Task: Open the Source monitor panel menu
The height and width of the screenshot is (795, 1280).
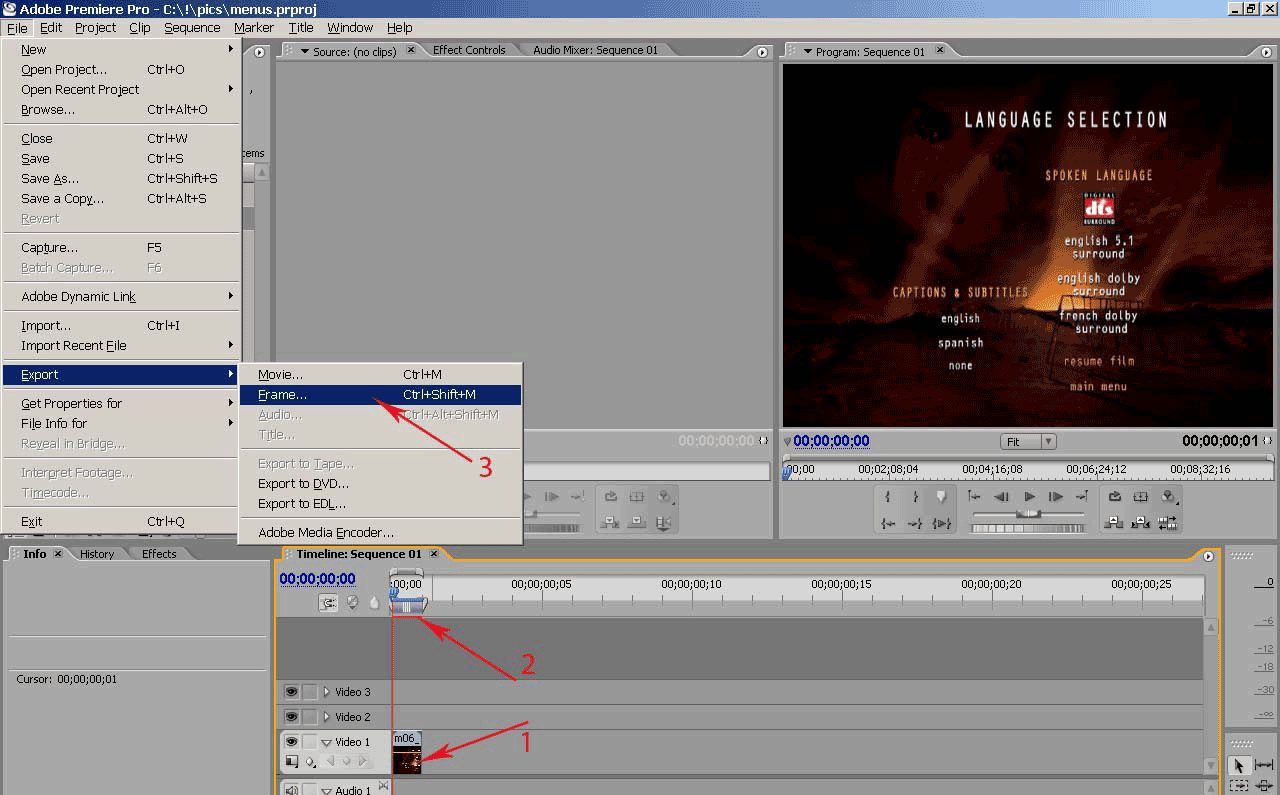Action: (763, 52)
